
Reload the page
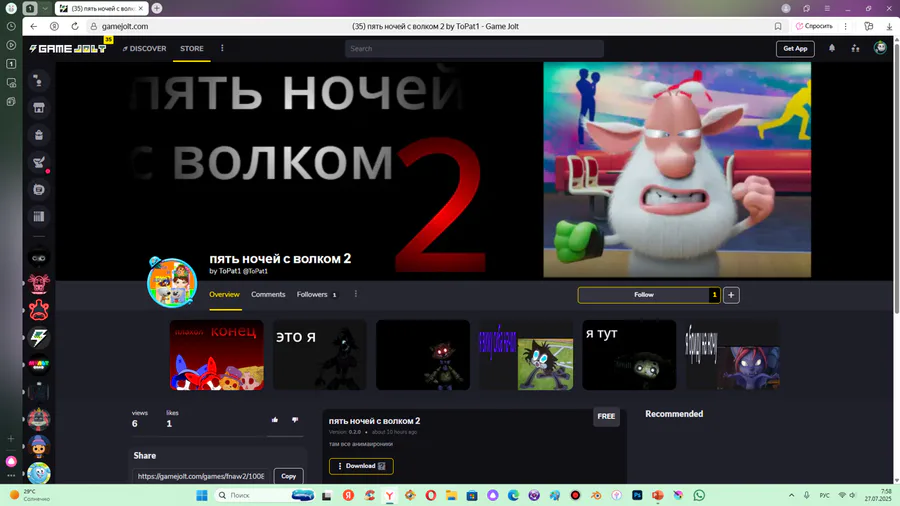click(75, 26)
